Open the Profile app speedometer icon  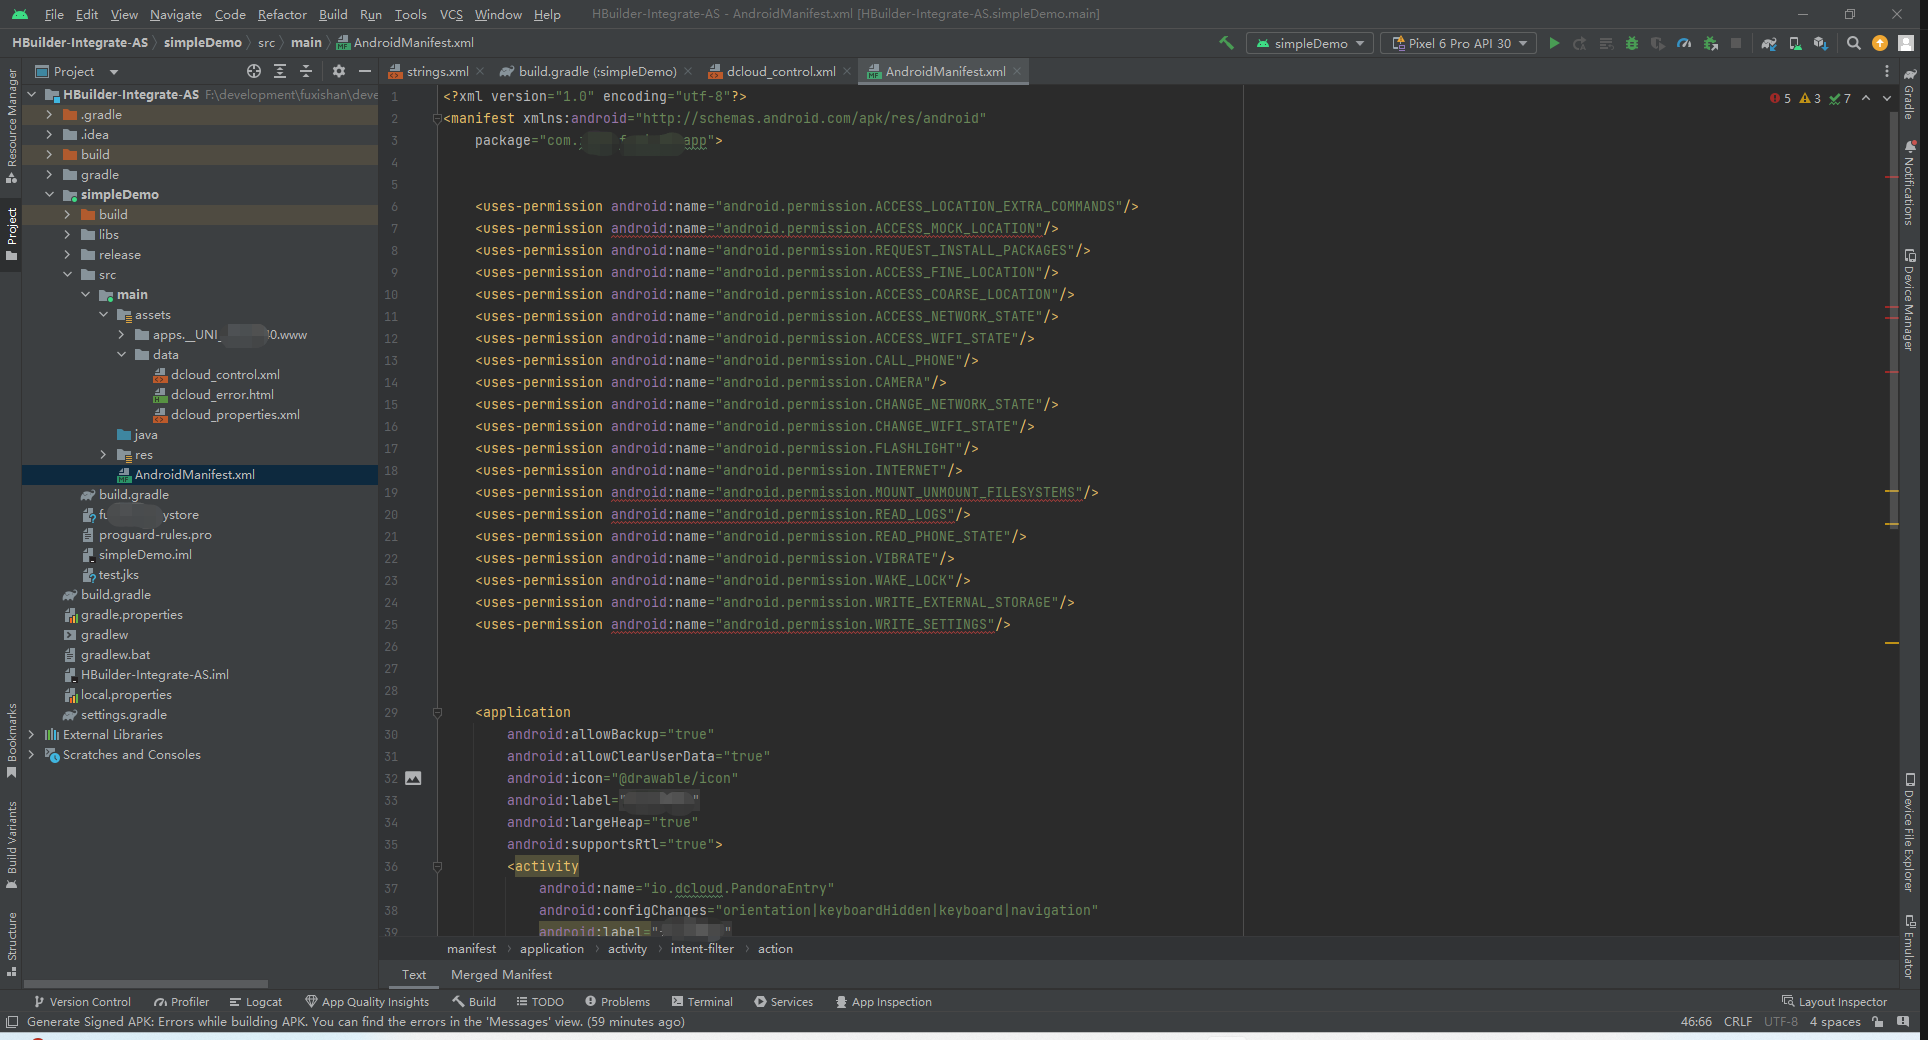1684,43
